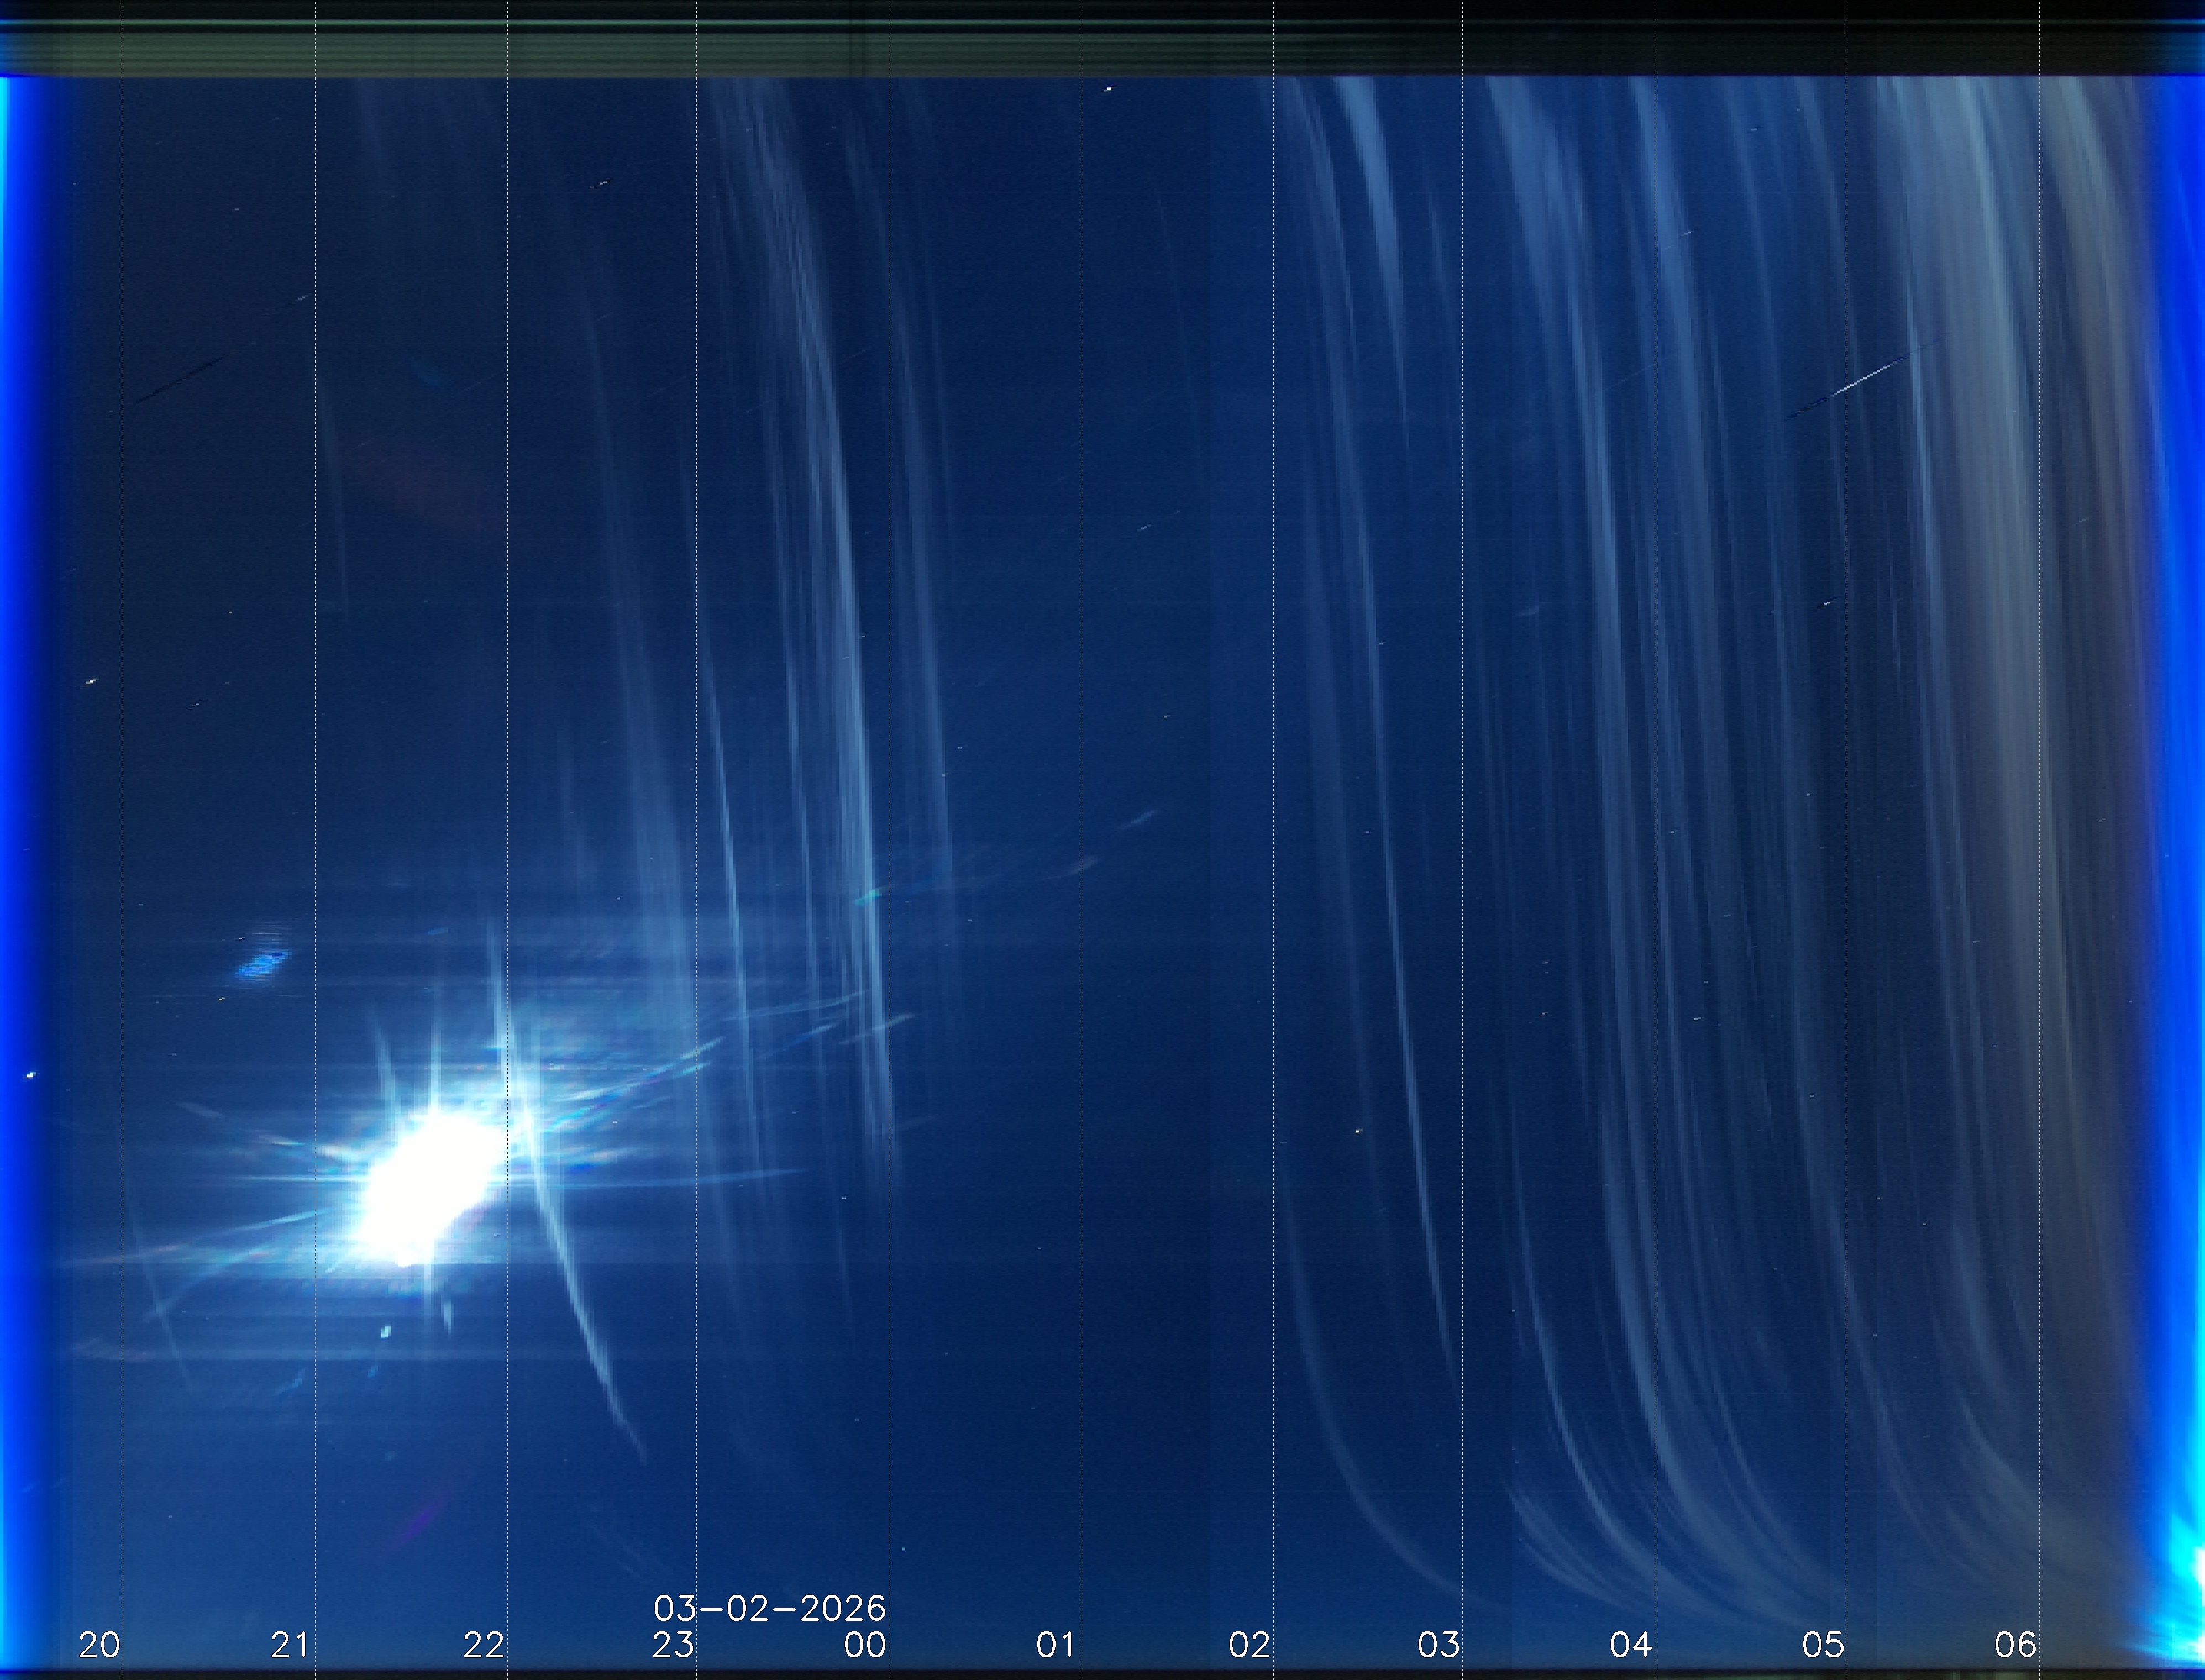Select the 02 hour marker
2205x1680 pixels.
[x=1249, y=1645]
